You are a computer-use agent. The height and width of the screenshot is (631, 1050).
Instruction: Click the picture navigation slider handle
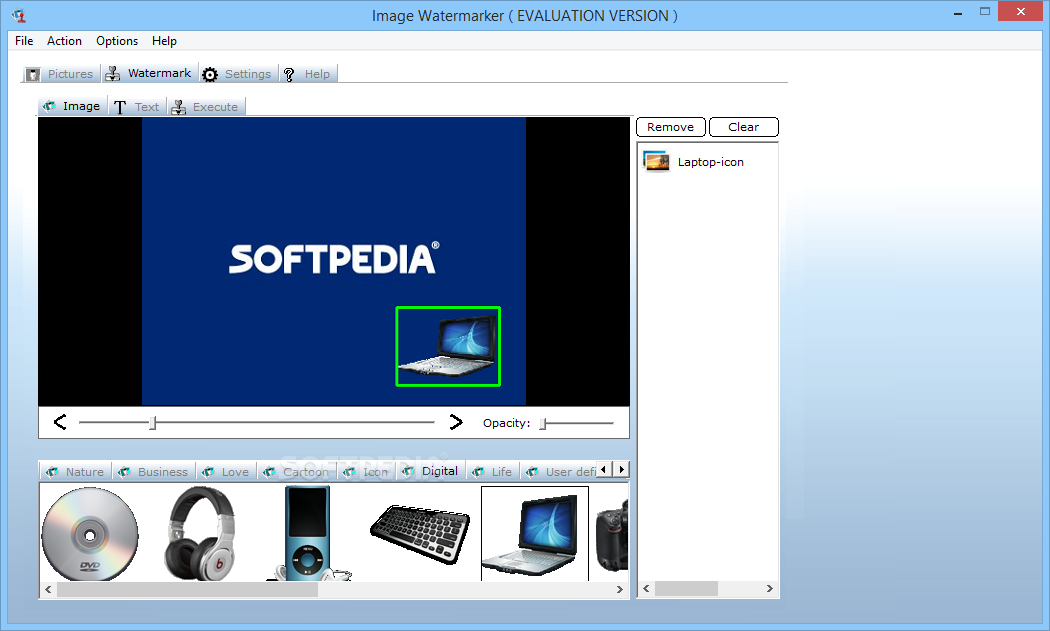point(153,423)
